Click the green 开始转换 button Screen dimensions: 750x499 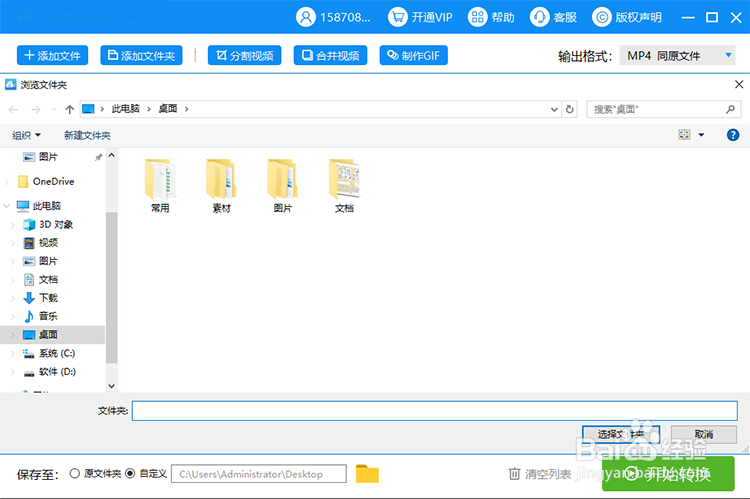tap(668, 474)
